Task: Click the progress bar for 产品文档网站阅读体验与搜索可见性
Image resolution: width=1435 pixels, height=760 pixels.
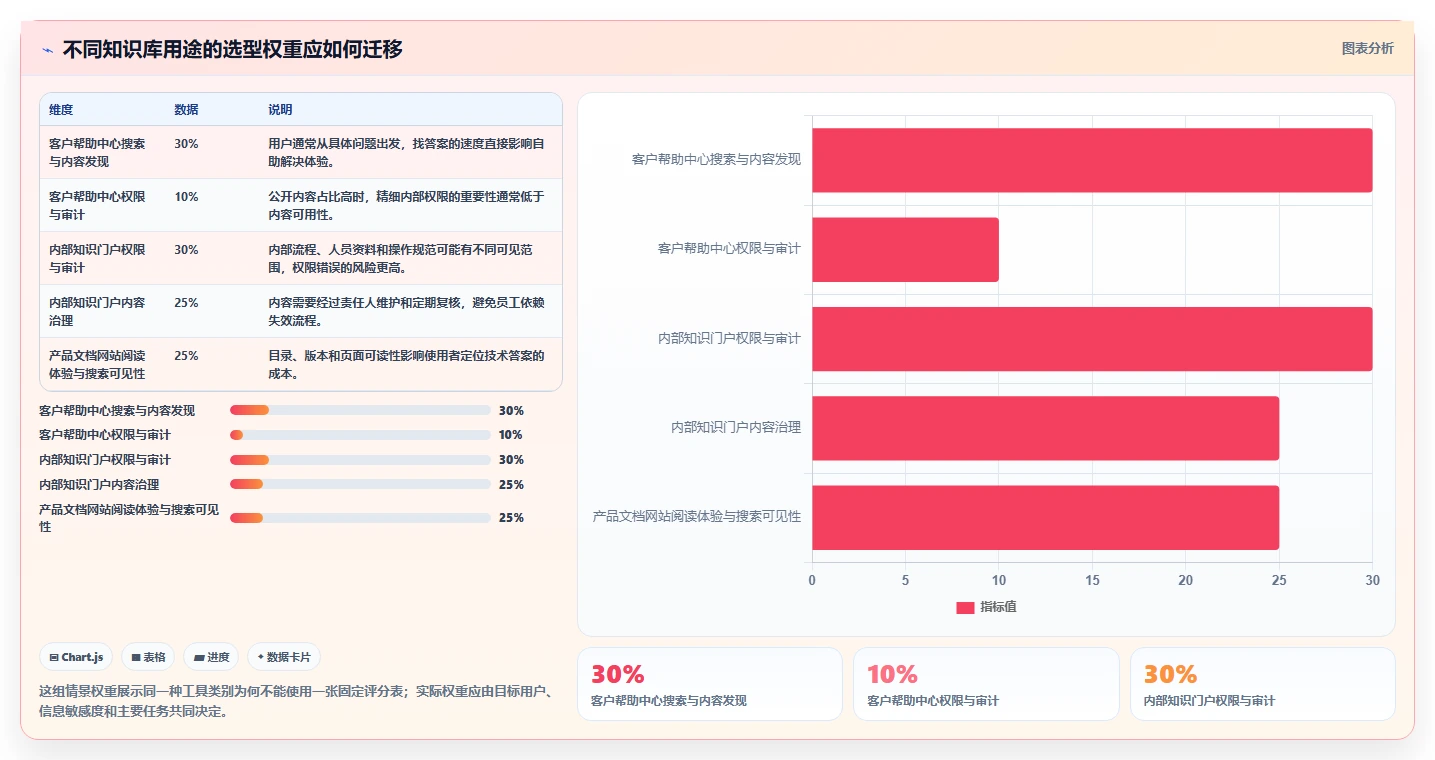Action: click(360, 518)
